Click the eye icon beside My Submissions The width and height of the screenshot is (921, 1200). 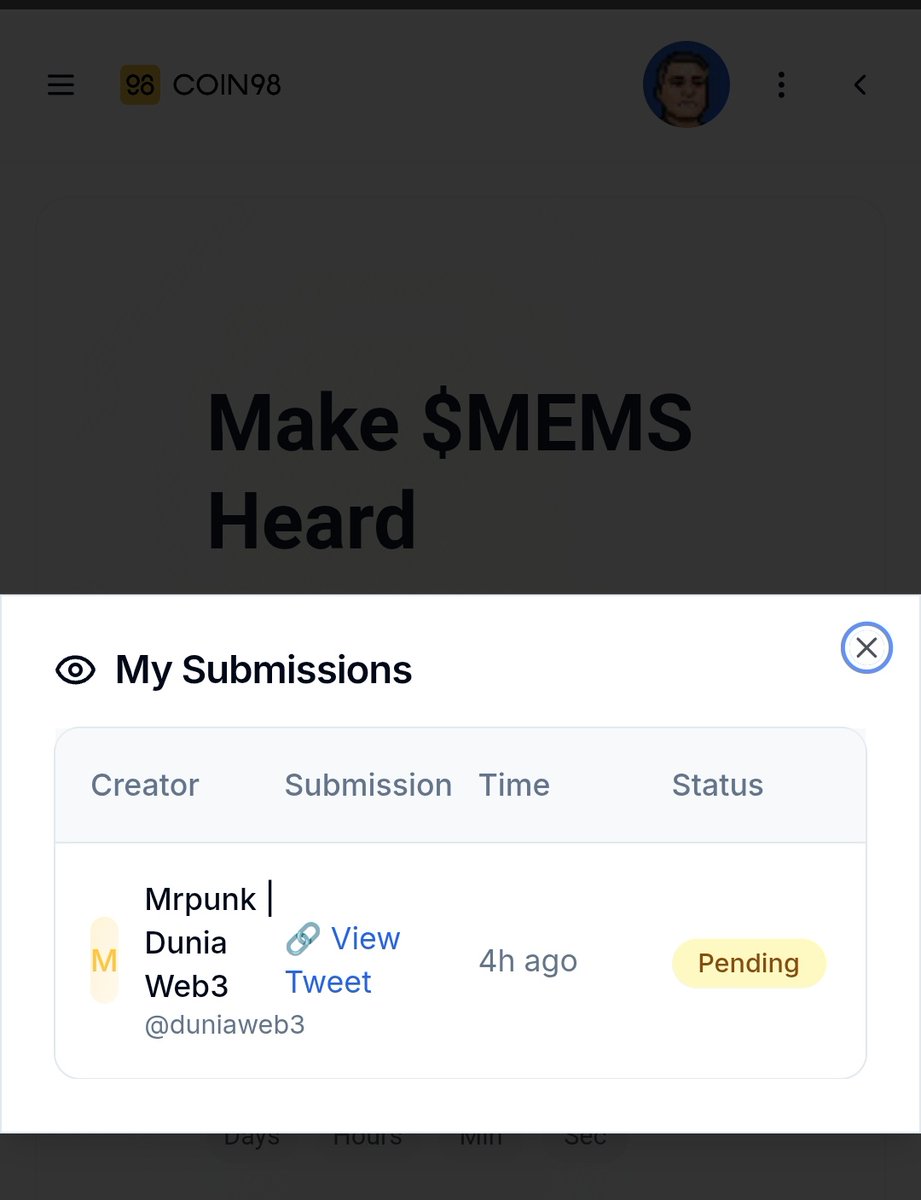coord(75,670)
